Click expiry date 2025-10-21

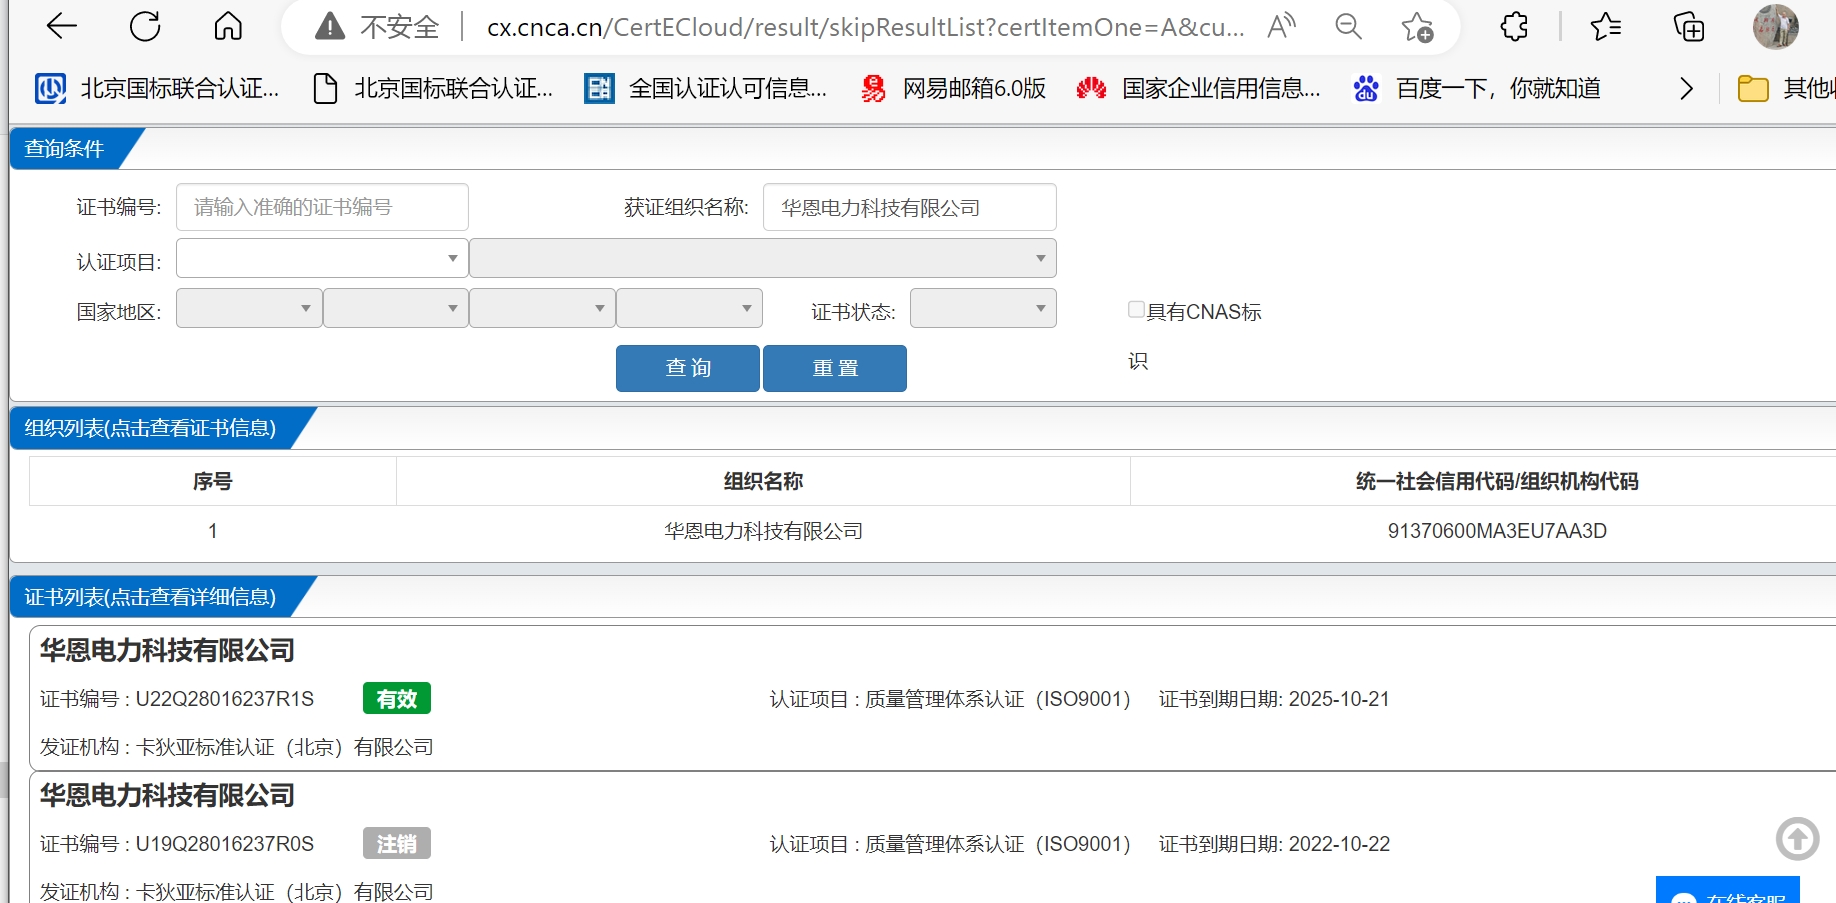[1339, 699]
